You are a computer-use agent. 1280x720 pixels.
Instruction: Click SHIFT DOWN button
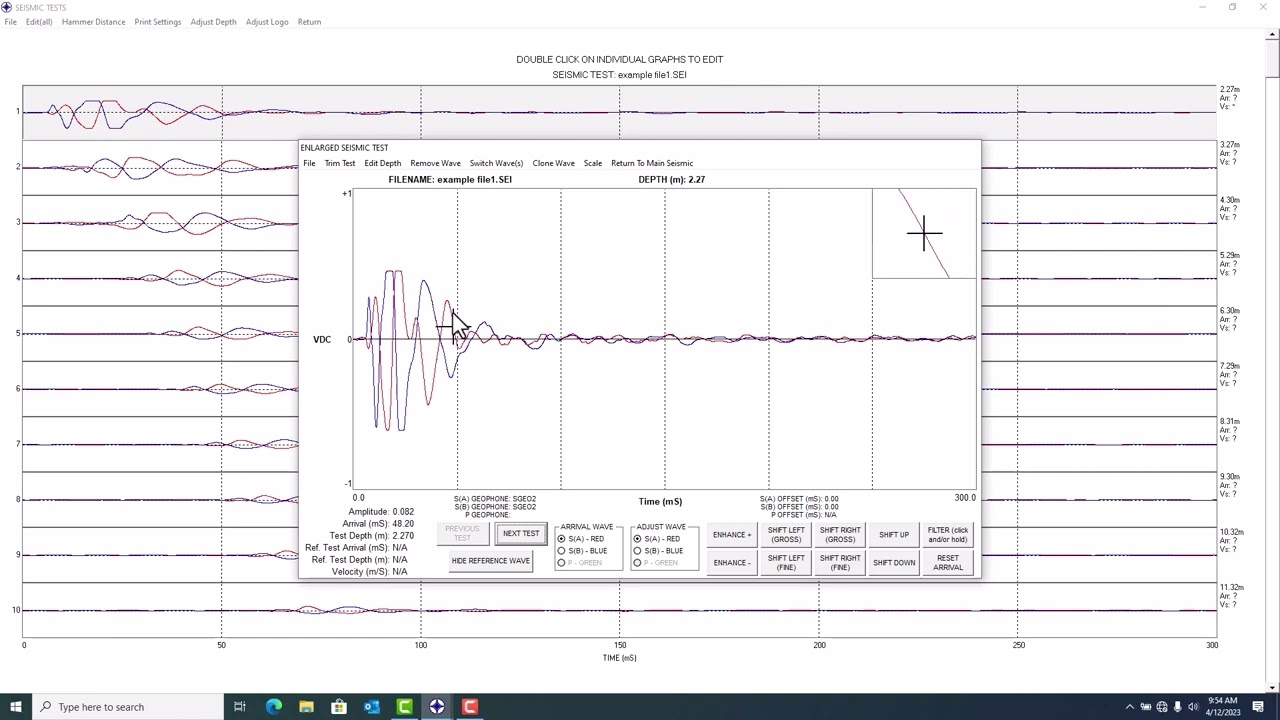[894, 563]
